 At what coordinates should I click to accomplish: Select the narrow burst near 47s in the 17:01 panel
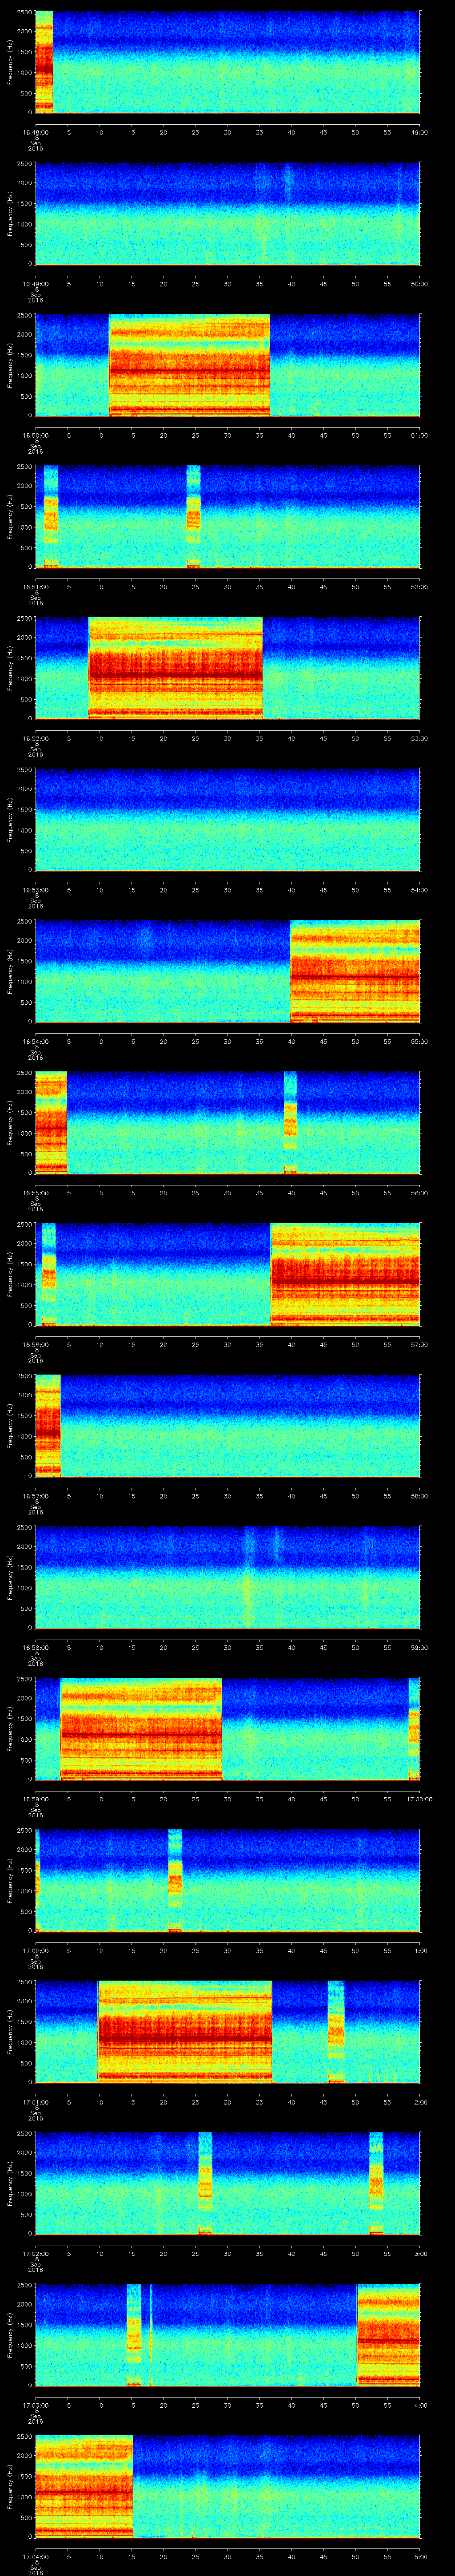coord(336,2030)
